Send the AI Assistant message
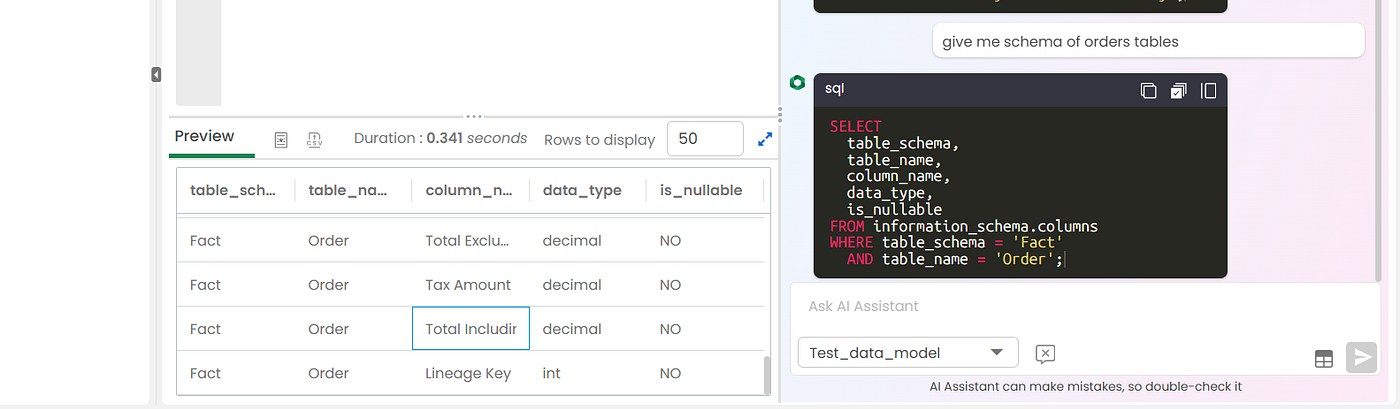Viewport: 1400px width, 409px height. [x=1361, y=357]
